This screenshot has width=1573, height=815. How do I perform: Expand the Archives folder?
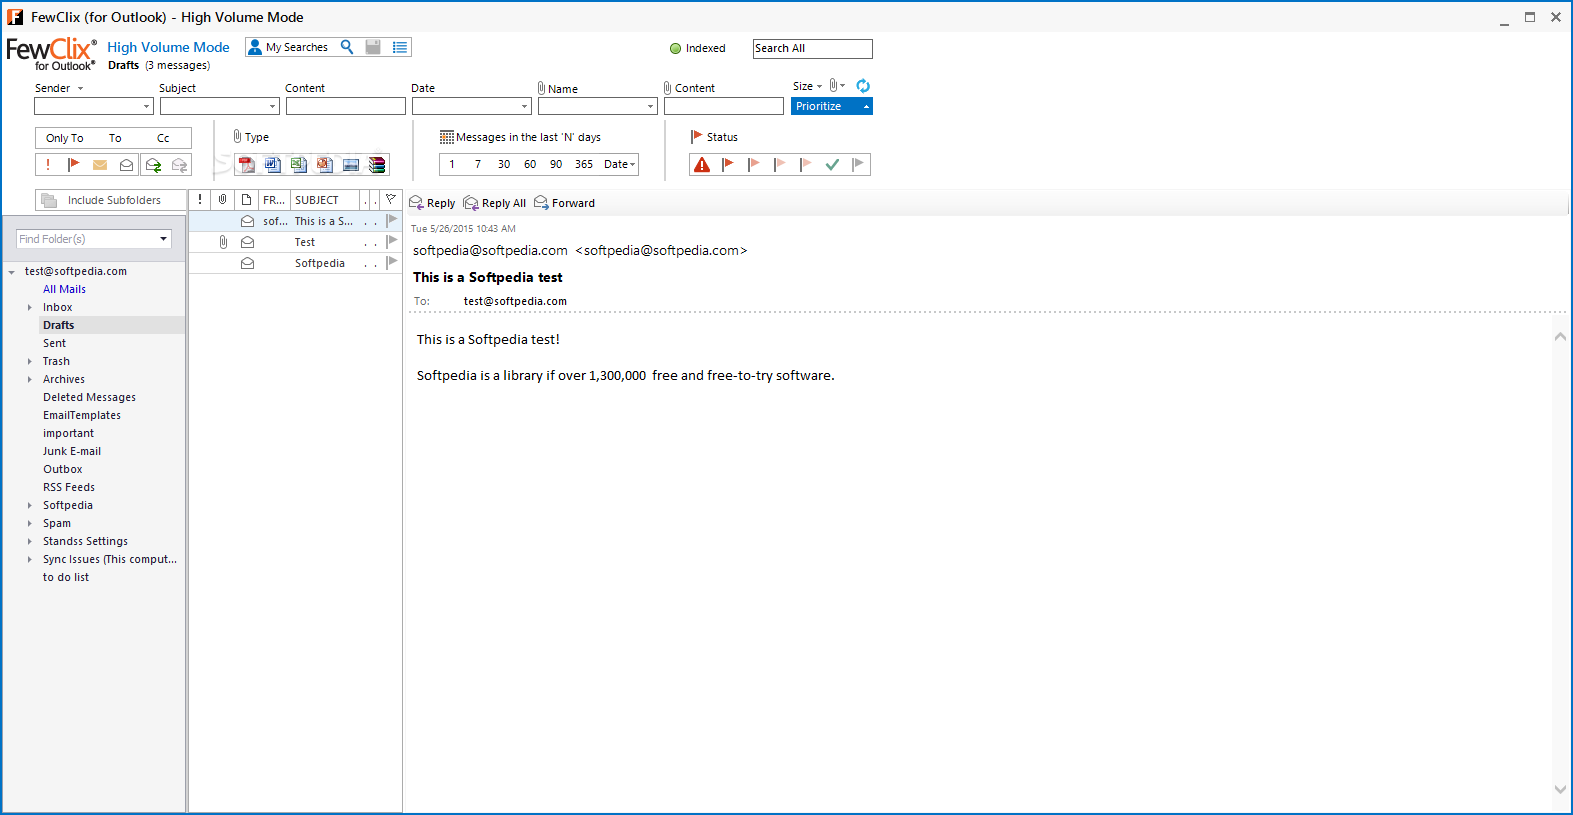click(30, 380)
